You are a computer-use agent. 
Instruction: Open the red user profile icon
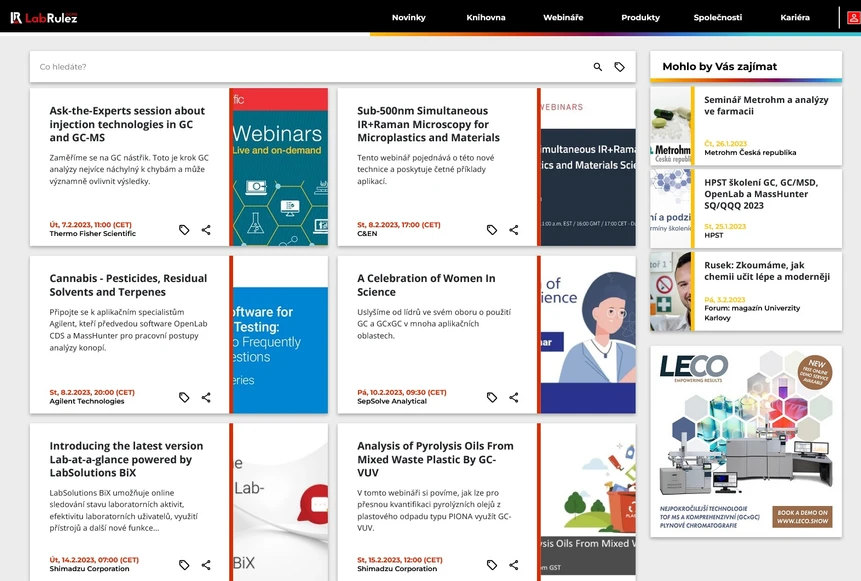(852, 16)
